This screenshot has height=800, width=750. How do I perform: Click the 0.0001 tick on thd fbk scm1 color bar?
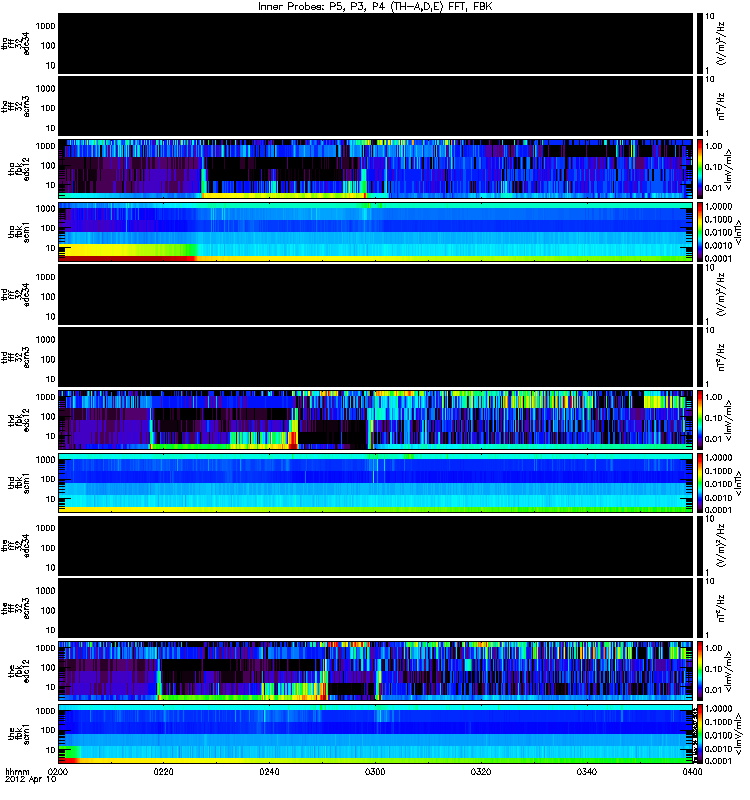(718, 510)
